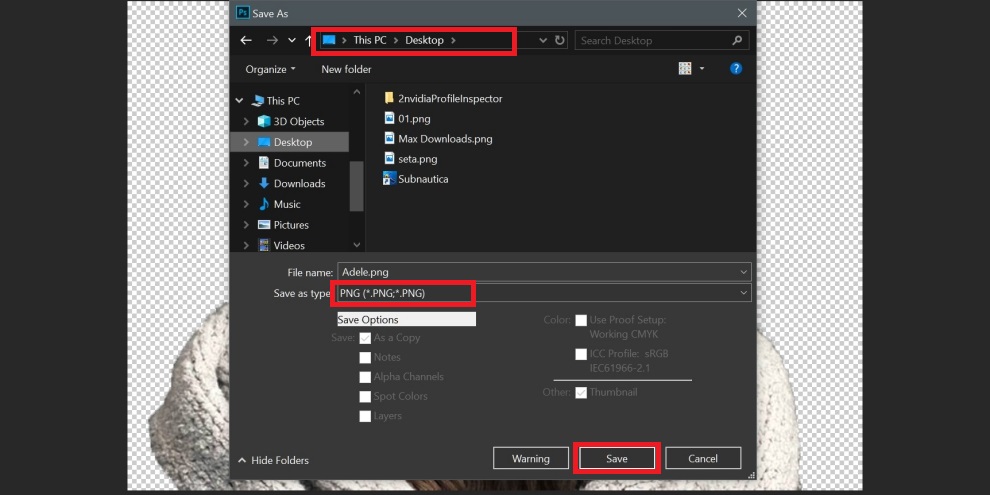Image resolution: width=990 pixels, height=495 pixels.
Task: Click the Search Desktop field
Action: pos(662,40)
